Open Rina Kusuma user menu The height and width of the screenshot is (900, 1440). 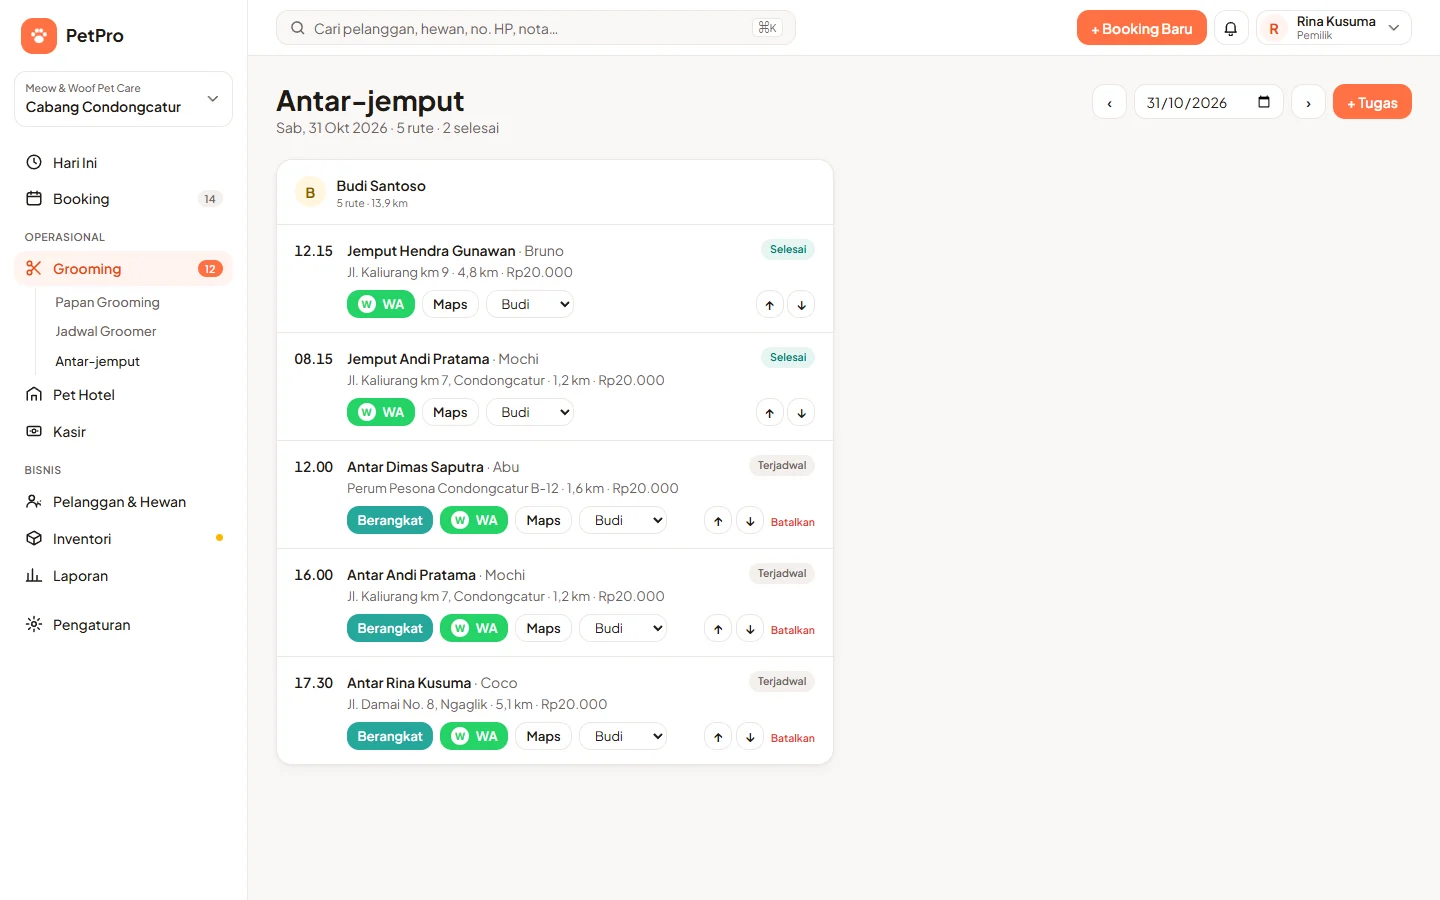pos(1334,28)
